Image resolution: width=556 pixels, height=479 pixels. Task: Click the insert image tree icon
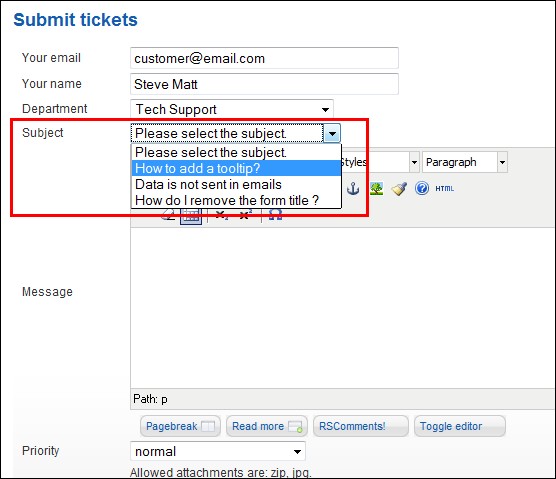coord(376,188)
